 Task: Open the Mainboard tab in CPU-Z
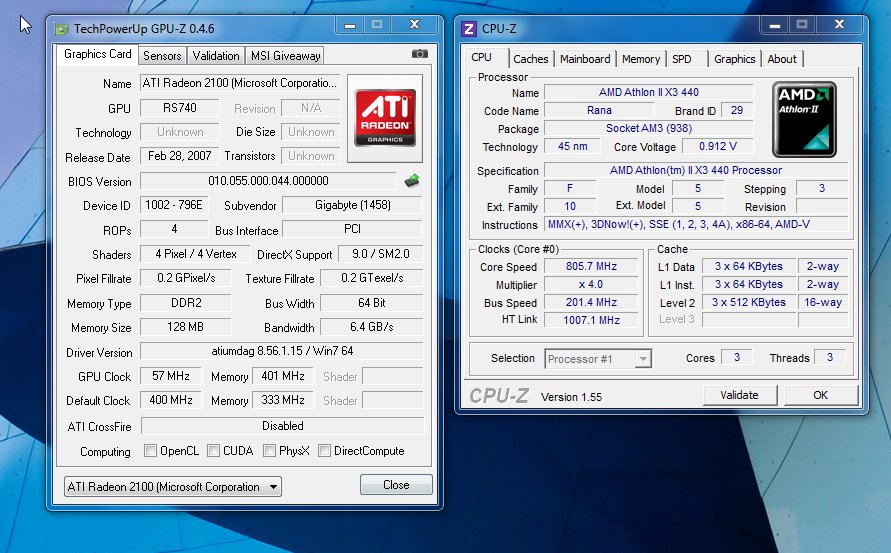pos(585,59)
